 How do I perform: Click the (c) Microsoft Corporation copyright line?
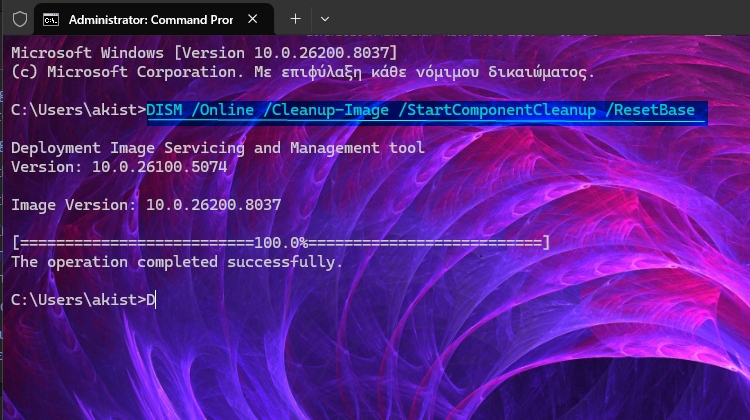click(x=303, y=72)
